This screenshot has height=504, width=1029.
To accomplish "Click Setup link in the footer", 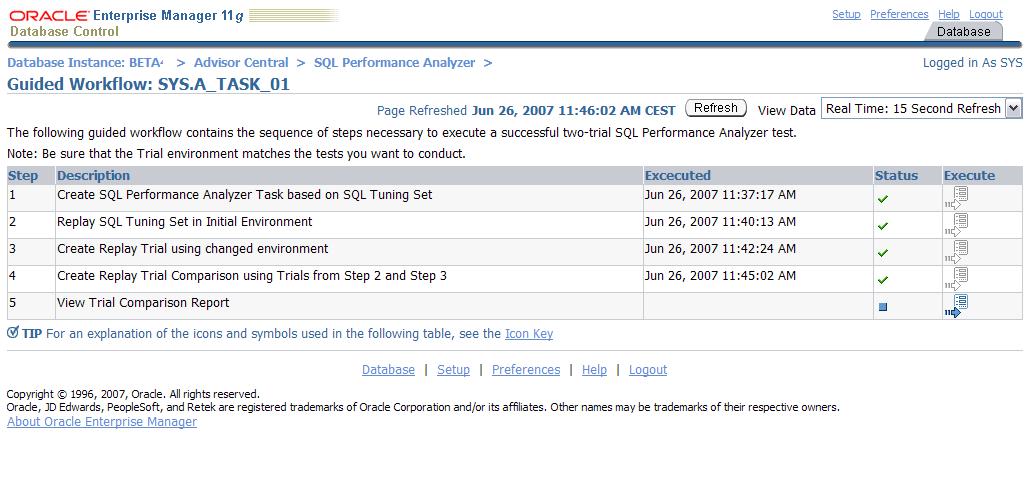I will pyautogui.click(x=453, y=370).
